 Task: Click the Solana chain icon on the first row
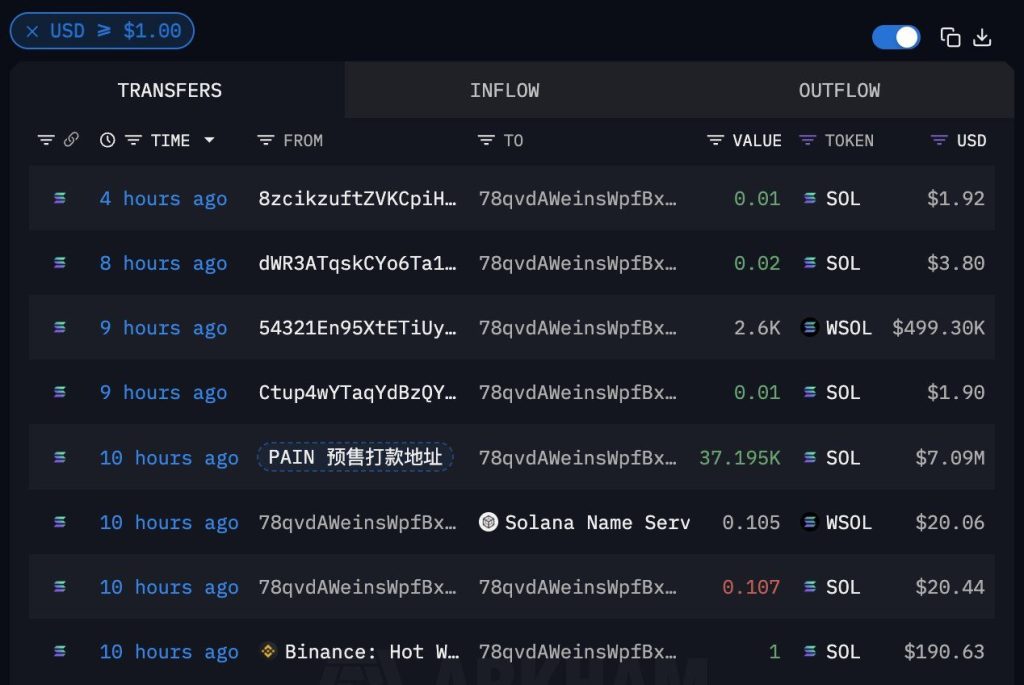pos(58,199)
